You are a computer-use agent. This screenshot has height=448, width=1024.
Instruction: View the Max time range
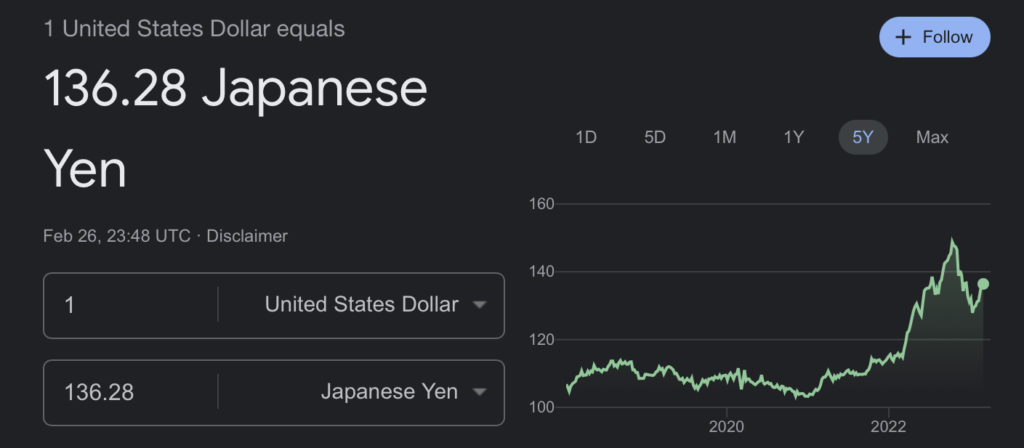[932, 137]
